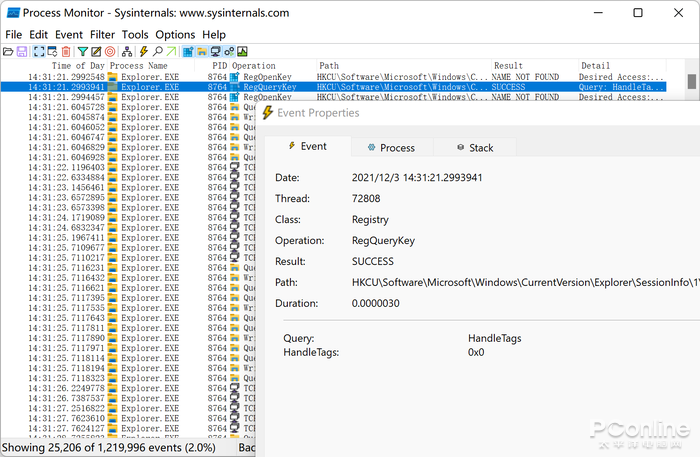Screen dimensions: 700x457
Task: Click the Save icon in the toolbar
Action: (x=22, y=51)
